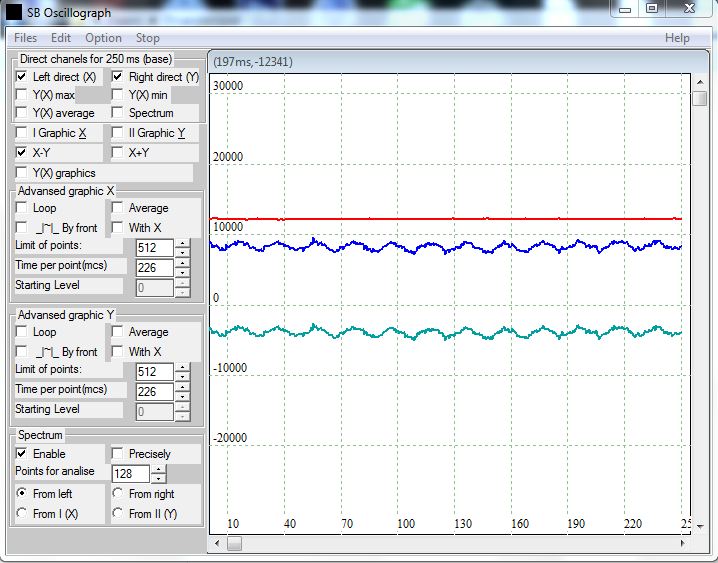This screenshot has width=718, height=563.
Task: Open the Files menu
Action: 25,38
